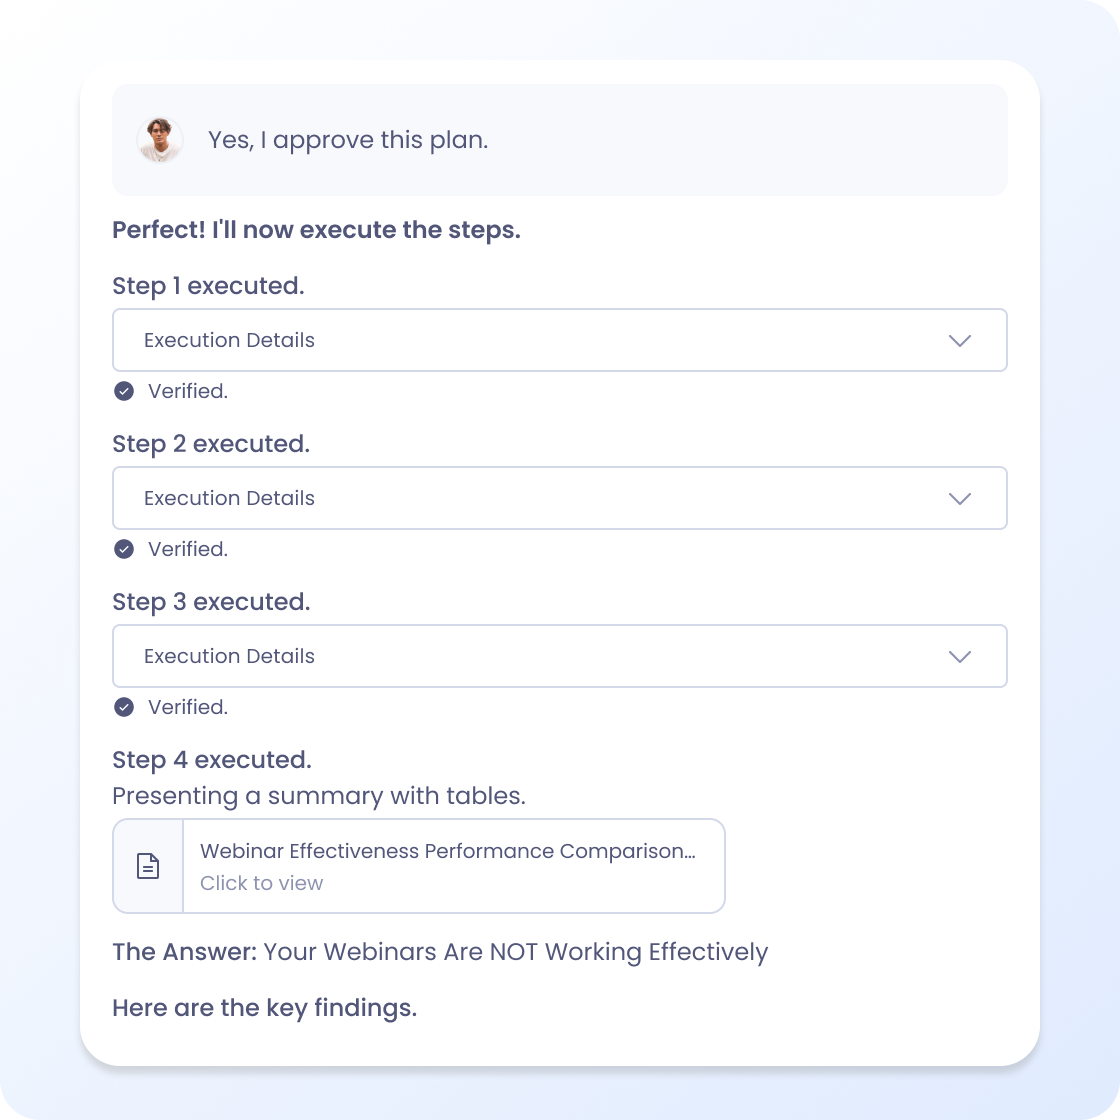Open the first Execution Details panel
The width and height of the screenshot is (1120, 1120).
click(x=560, y=340)
